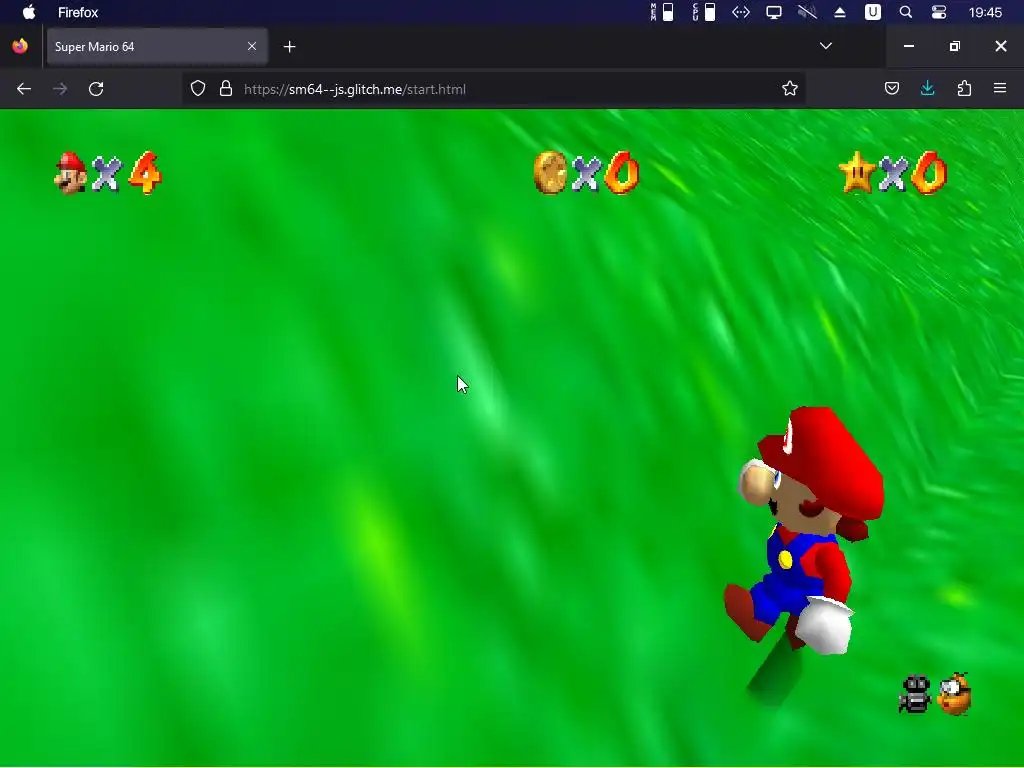Select the Super Mario 64 tab

click(x=157, y=46)
